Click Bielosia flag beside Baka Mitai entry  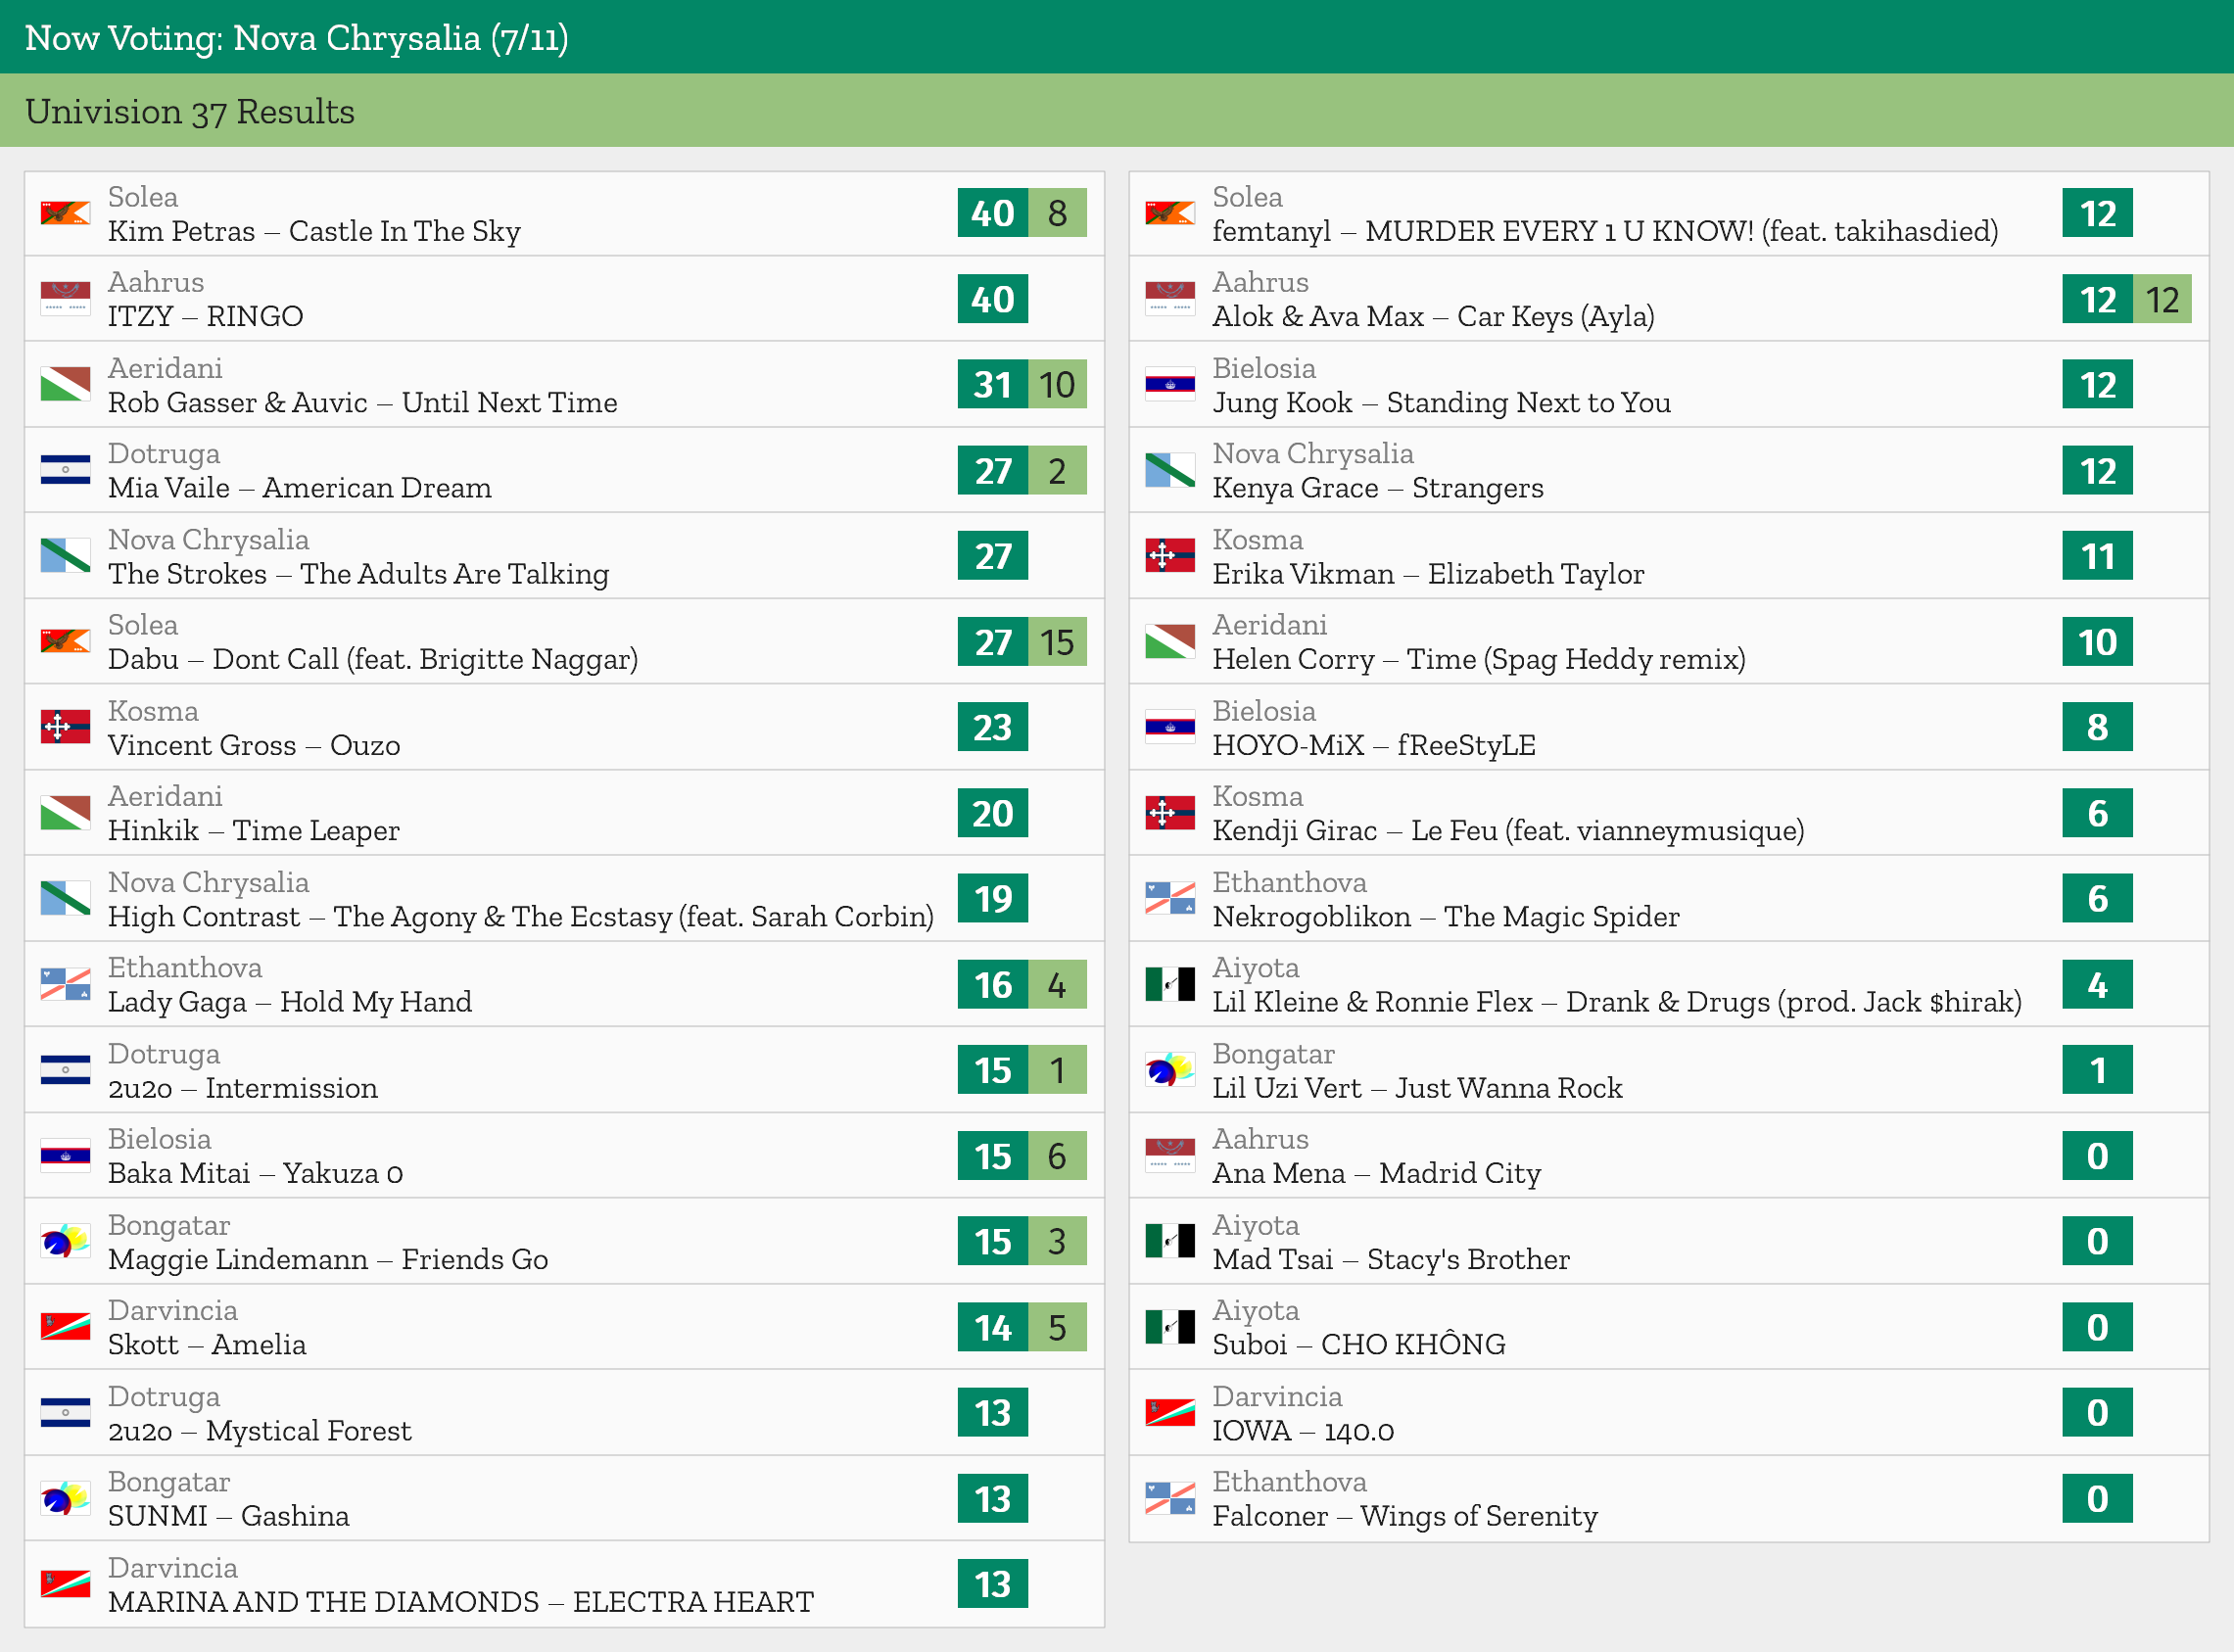point(65,1156)
